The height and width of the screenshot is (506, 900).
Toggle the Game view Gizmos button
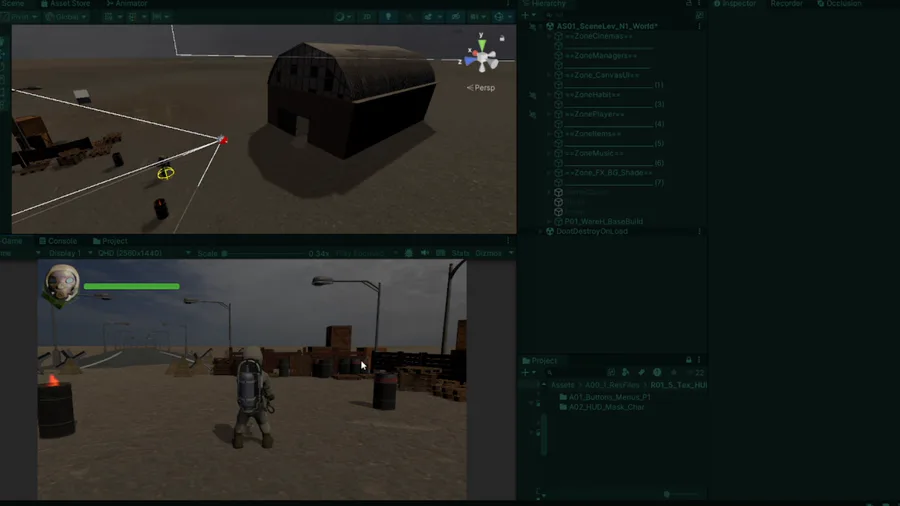tap(488, 253)
